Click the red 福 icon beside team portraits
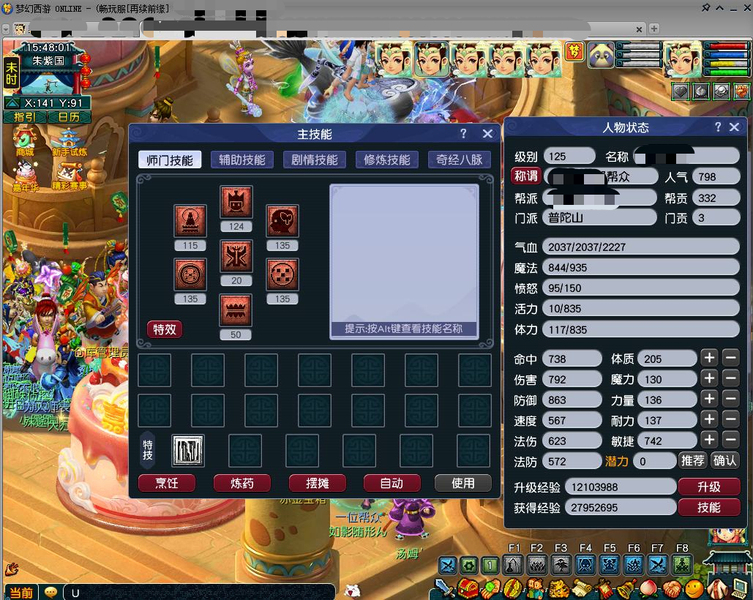The width and height of the screenshot is (753, 600). click(x=574, y=51)
